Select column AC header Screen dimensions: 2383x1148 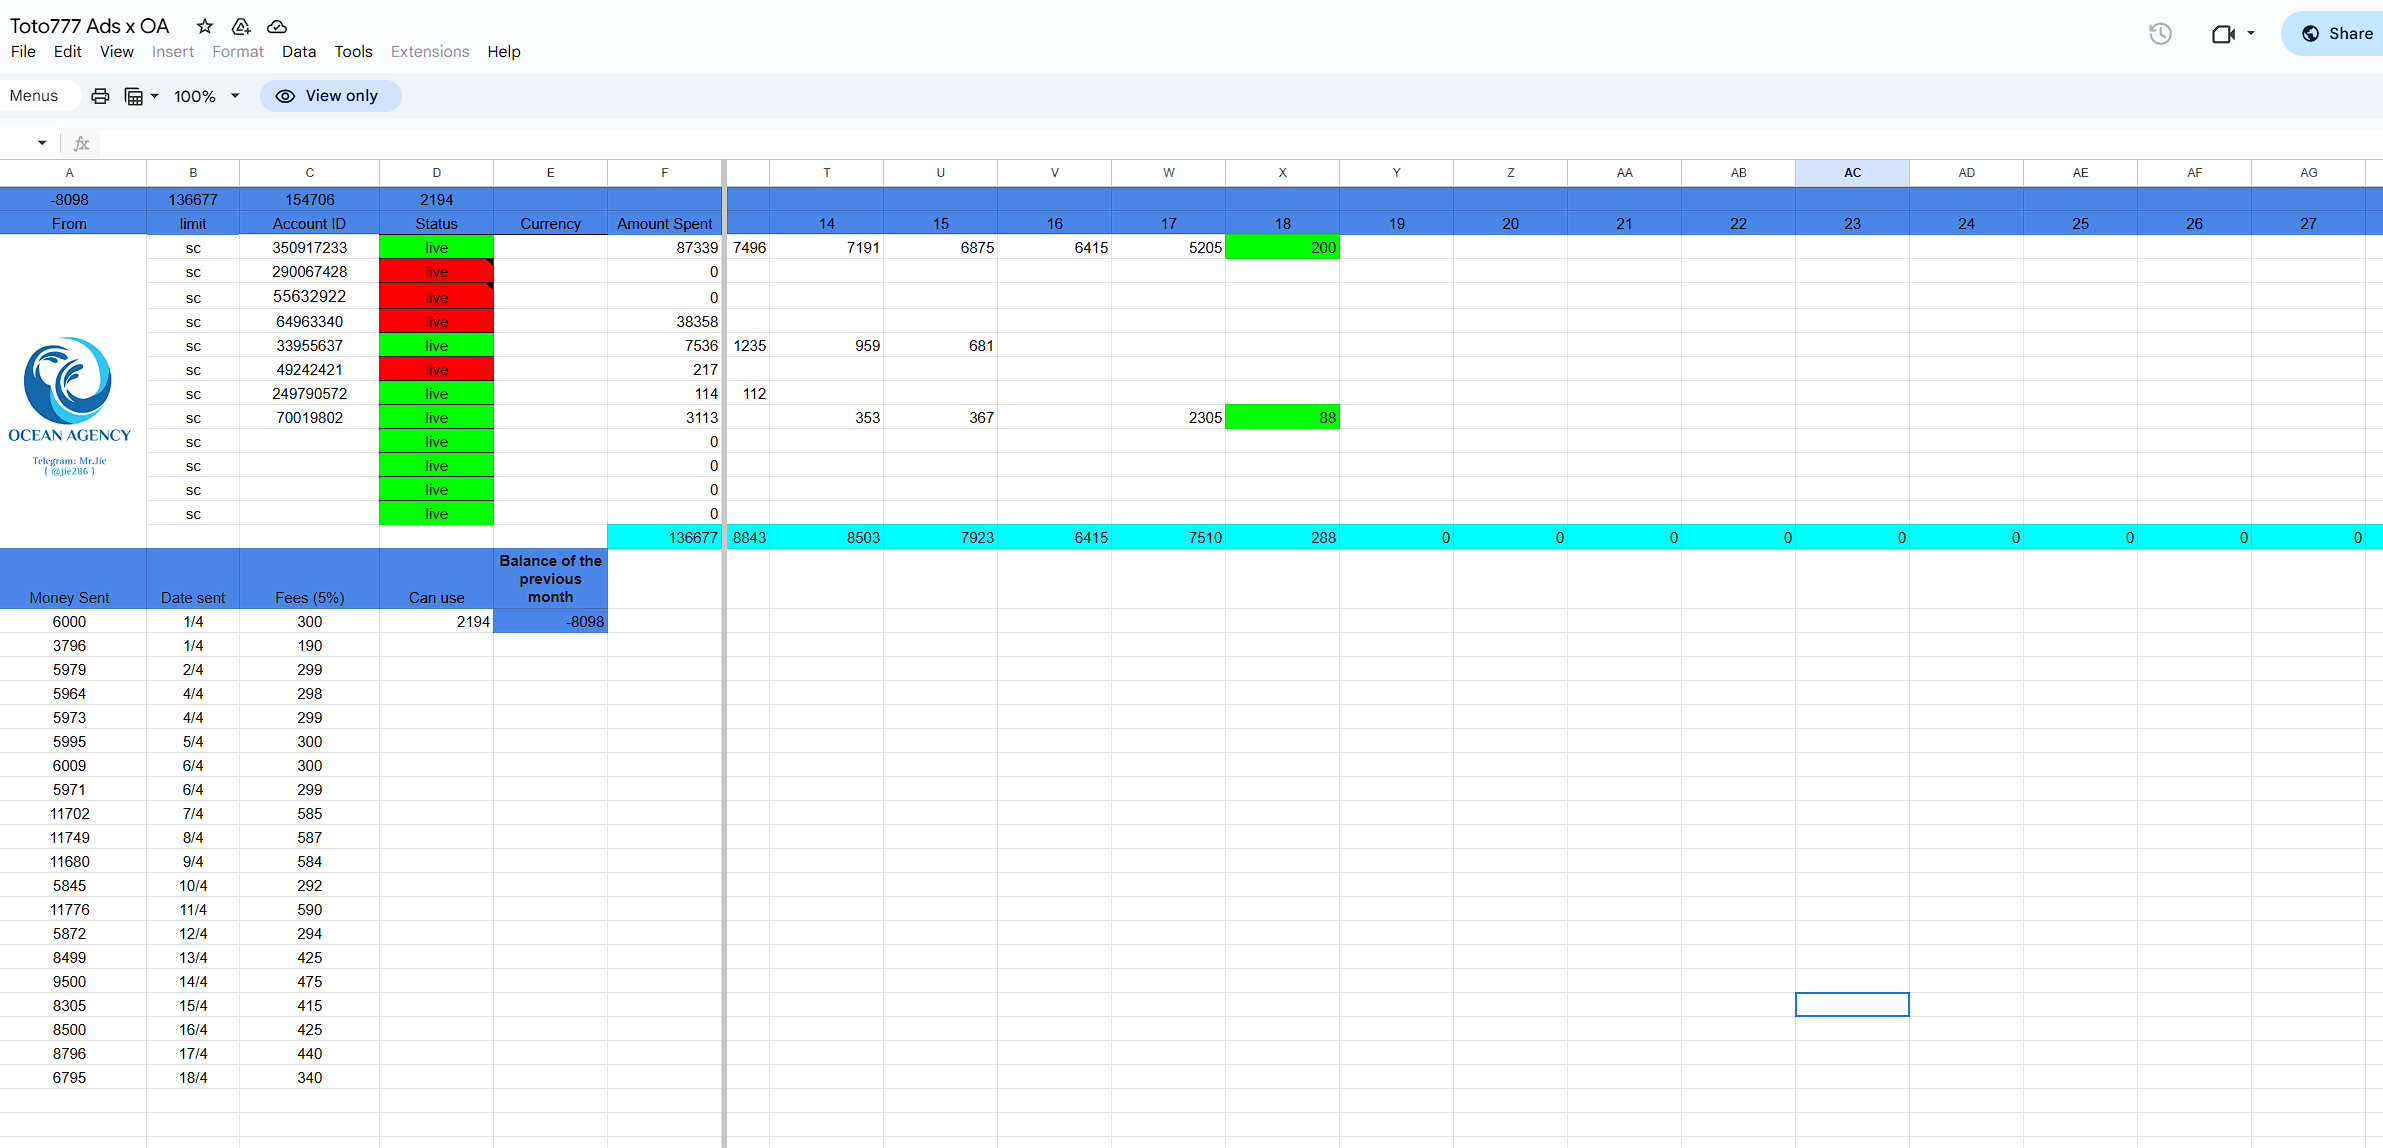[x=1852, y=173]
